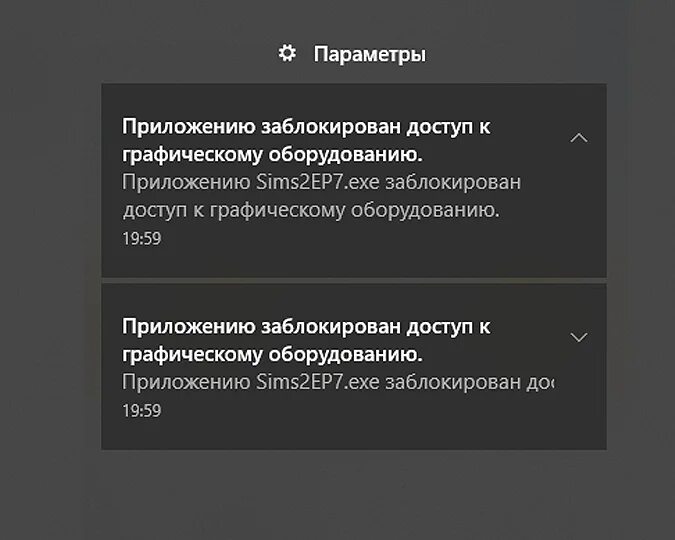Open the Параметры header label
This screenshot has width=675, height=540.
click(369, 54)
